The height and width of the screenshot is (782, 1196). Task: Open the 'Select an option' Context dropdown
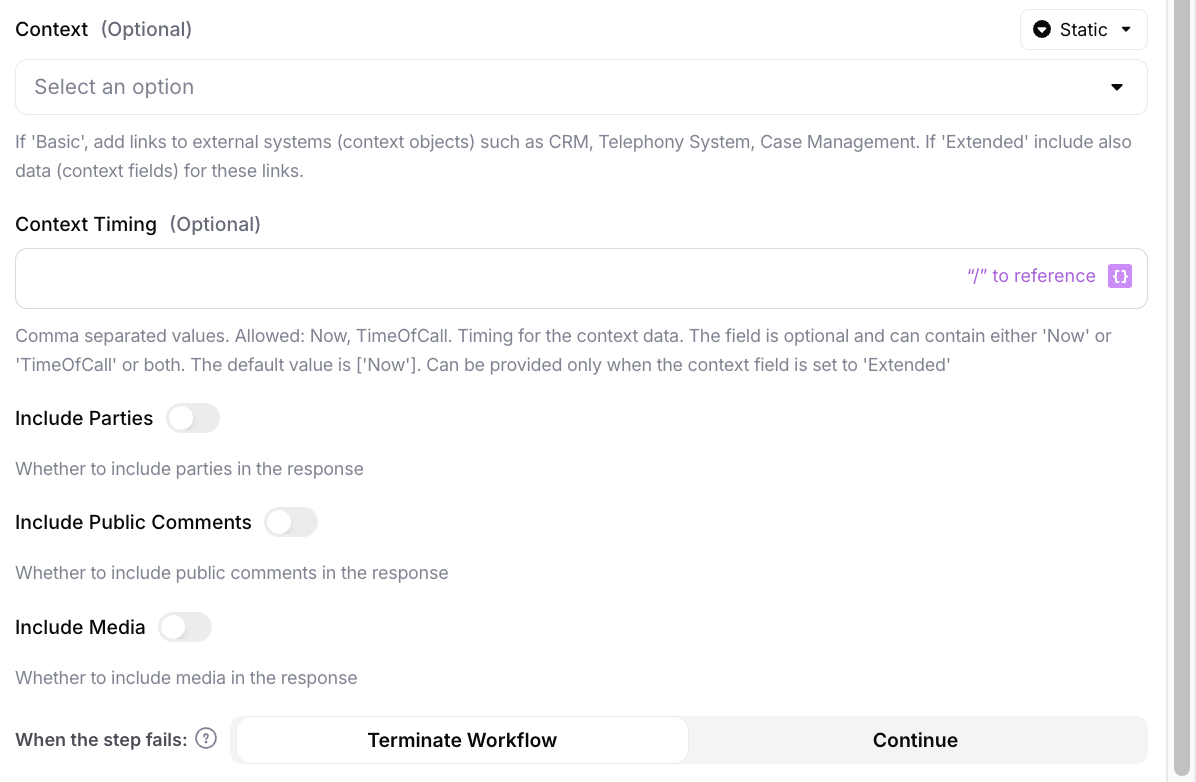(x=560, y=87)
